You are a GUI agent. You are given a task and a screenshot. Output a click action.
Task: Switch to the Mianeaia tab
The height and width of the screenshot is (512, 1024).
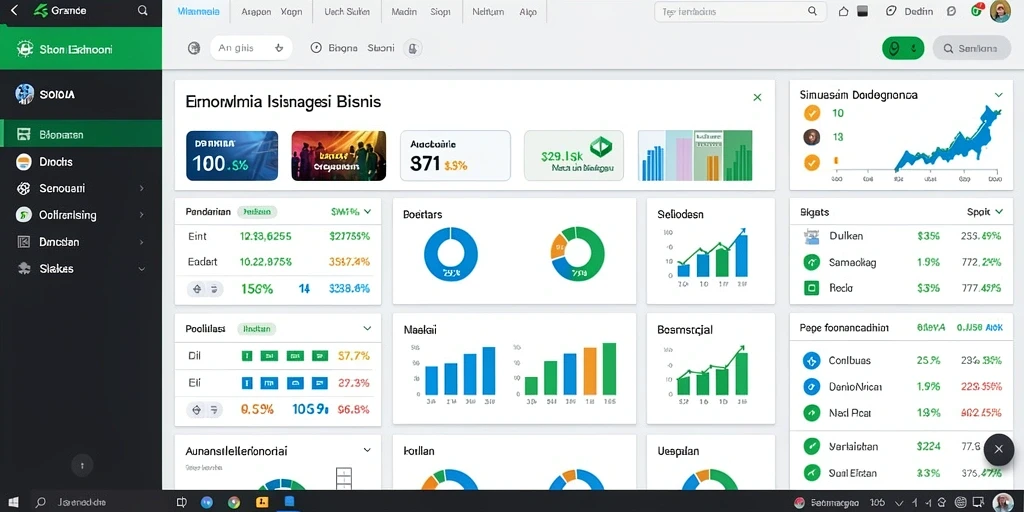coord(199,12)
